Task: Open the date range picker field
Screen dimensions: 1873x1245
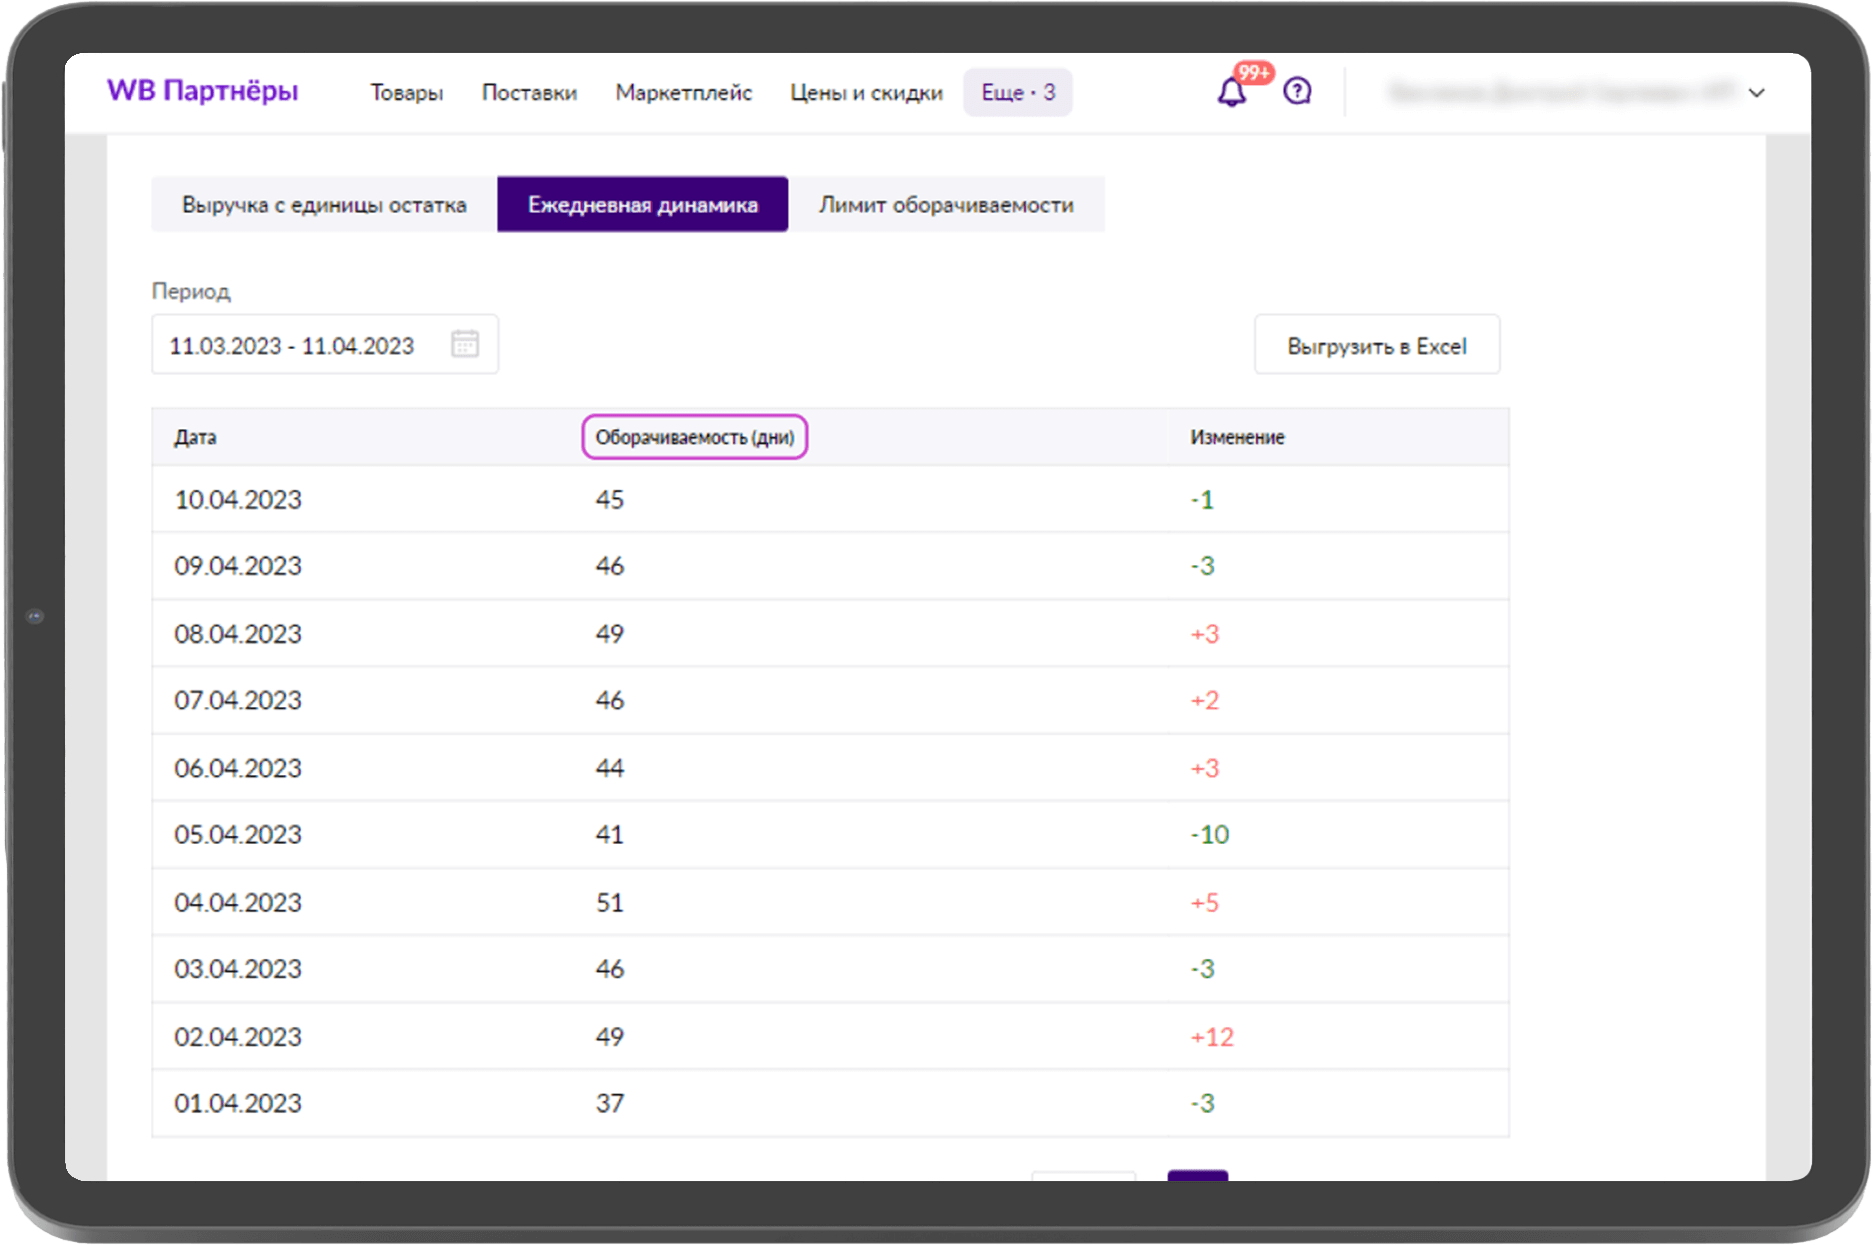Action: (x=291, y=345)
